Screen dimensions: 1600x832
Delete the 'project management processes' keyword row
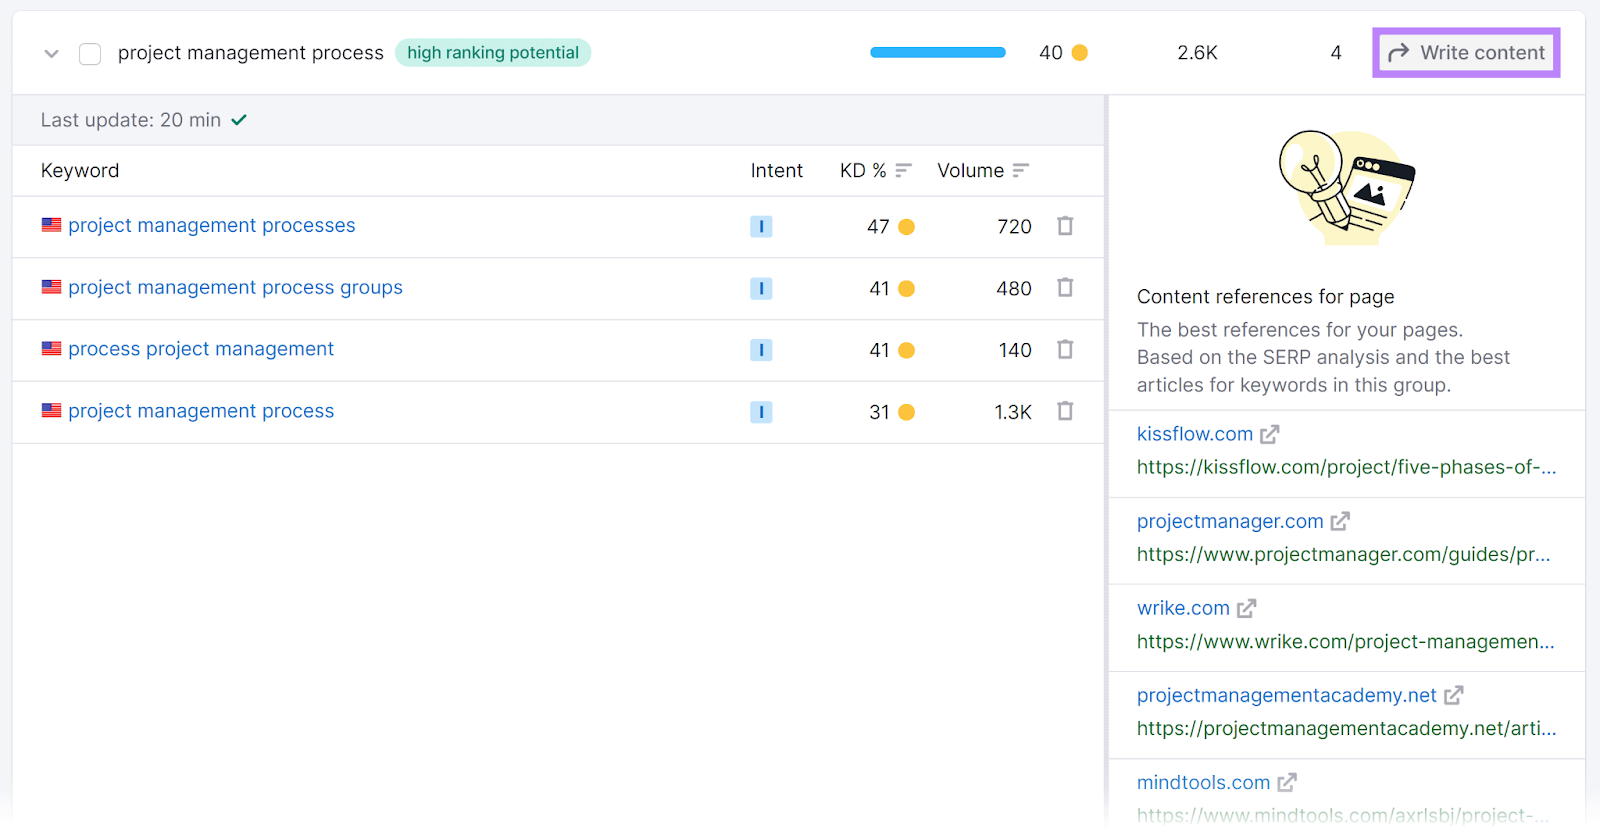click(1065, 226)
